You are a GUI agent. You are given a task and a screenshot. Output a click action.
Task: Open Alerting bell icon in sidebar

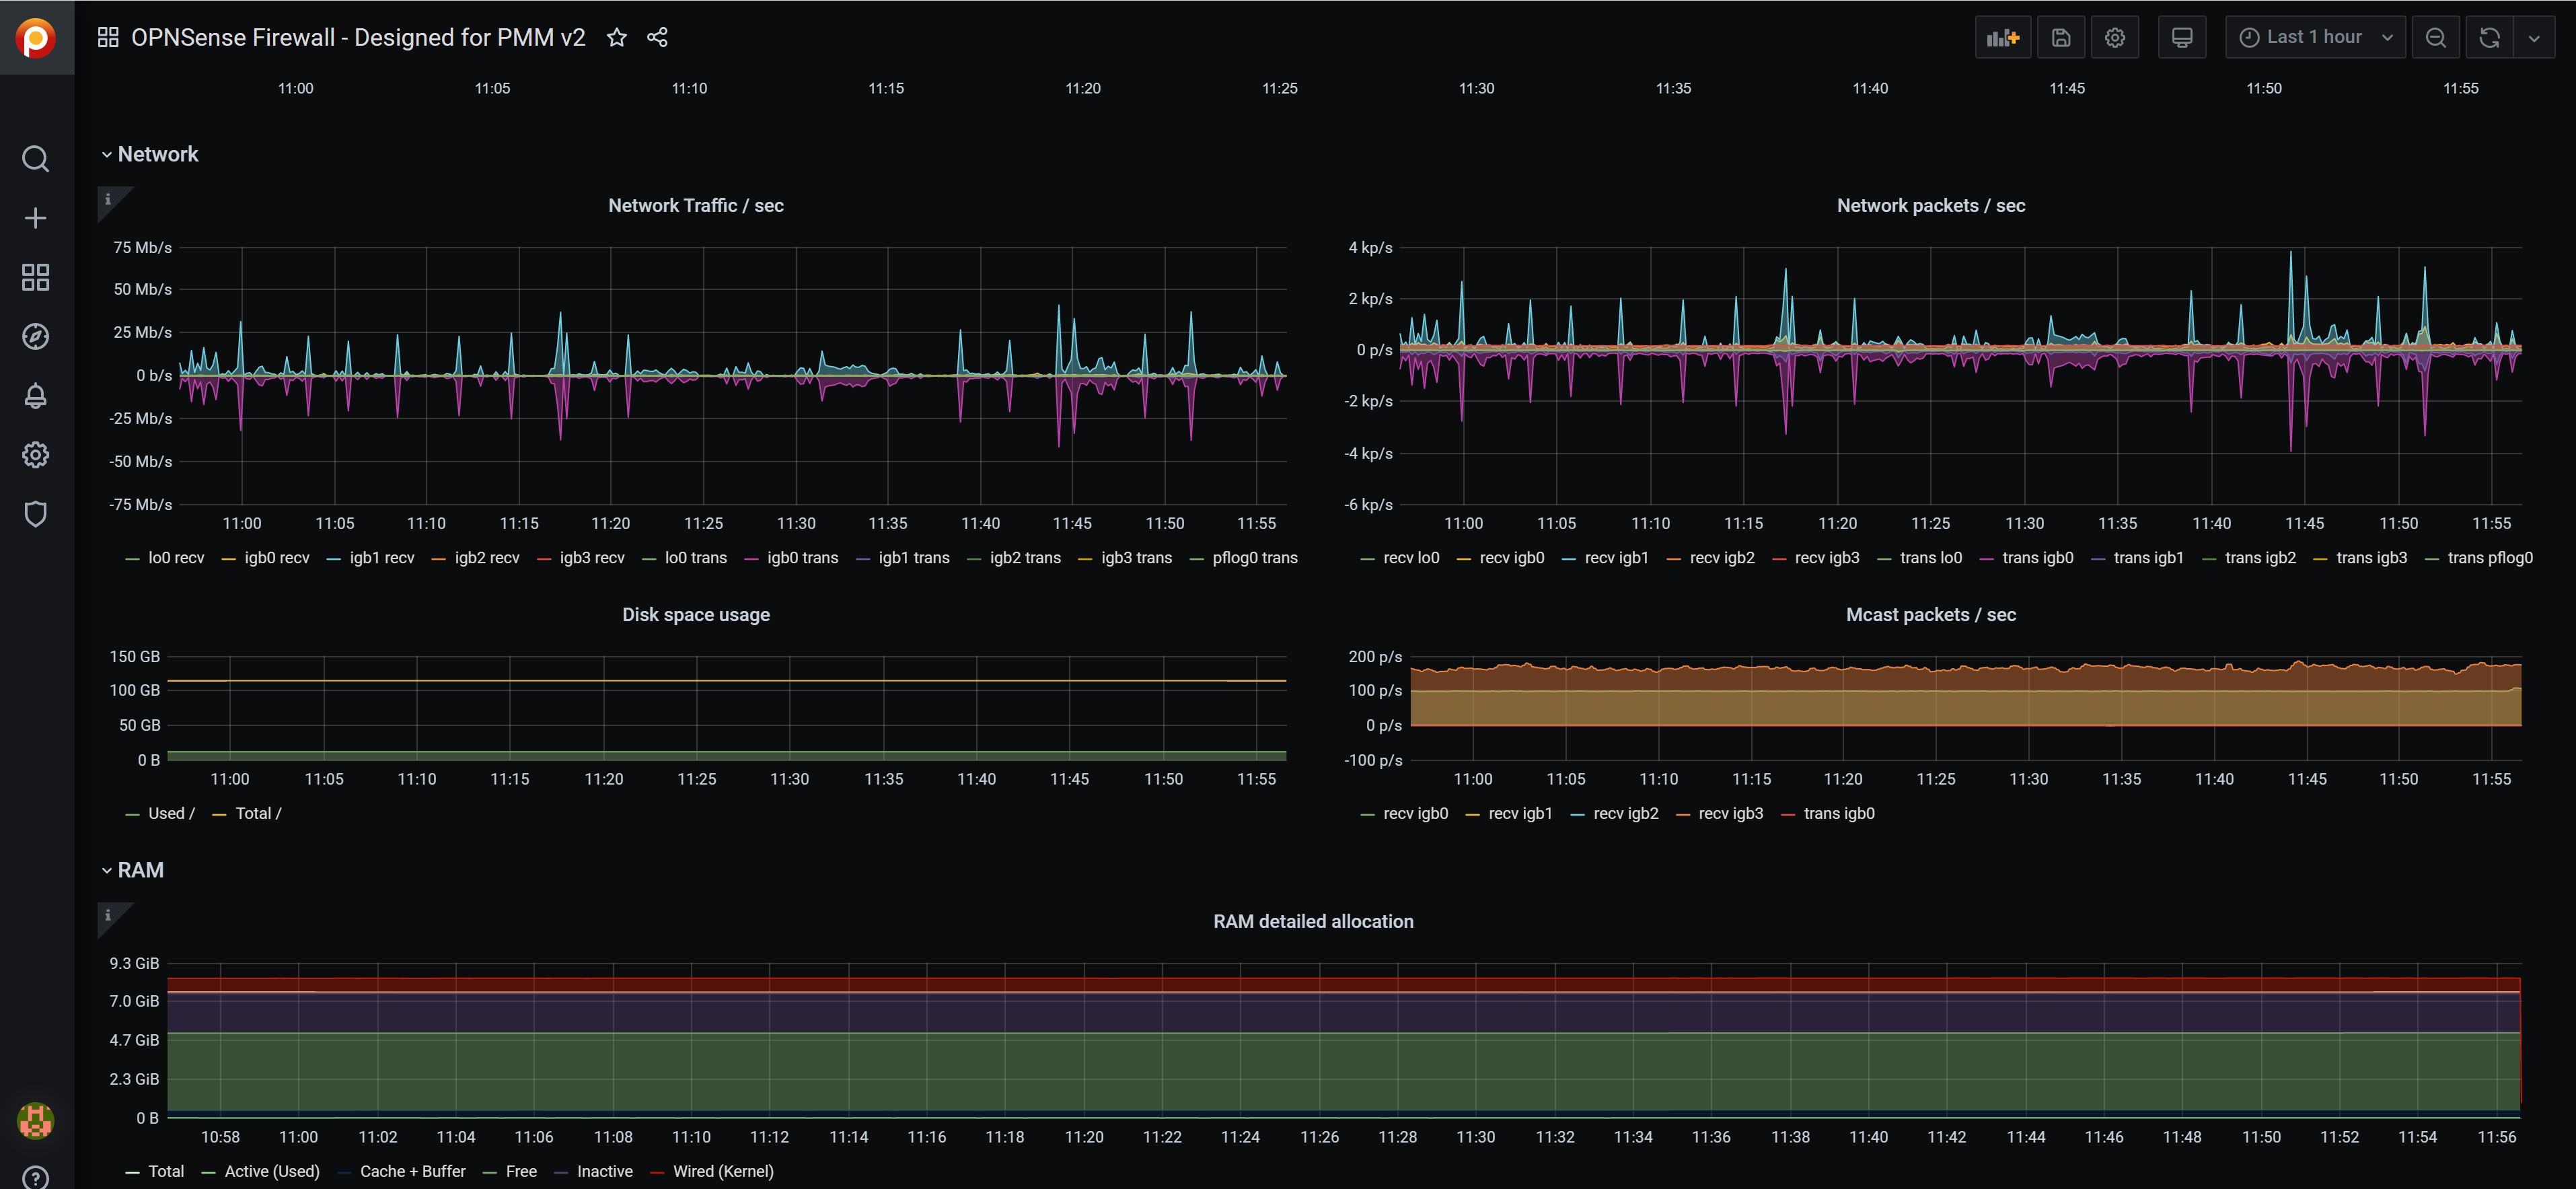pyautogui.click(x=36, y=396)
